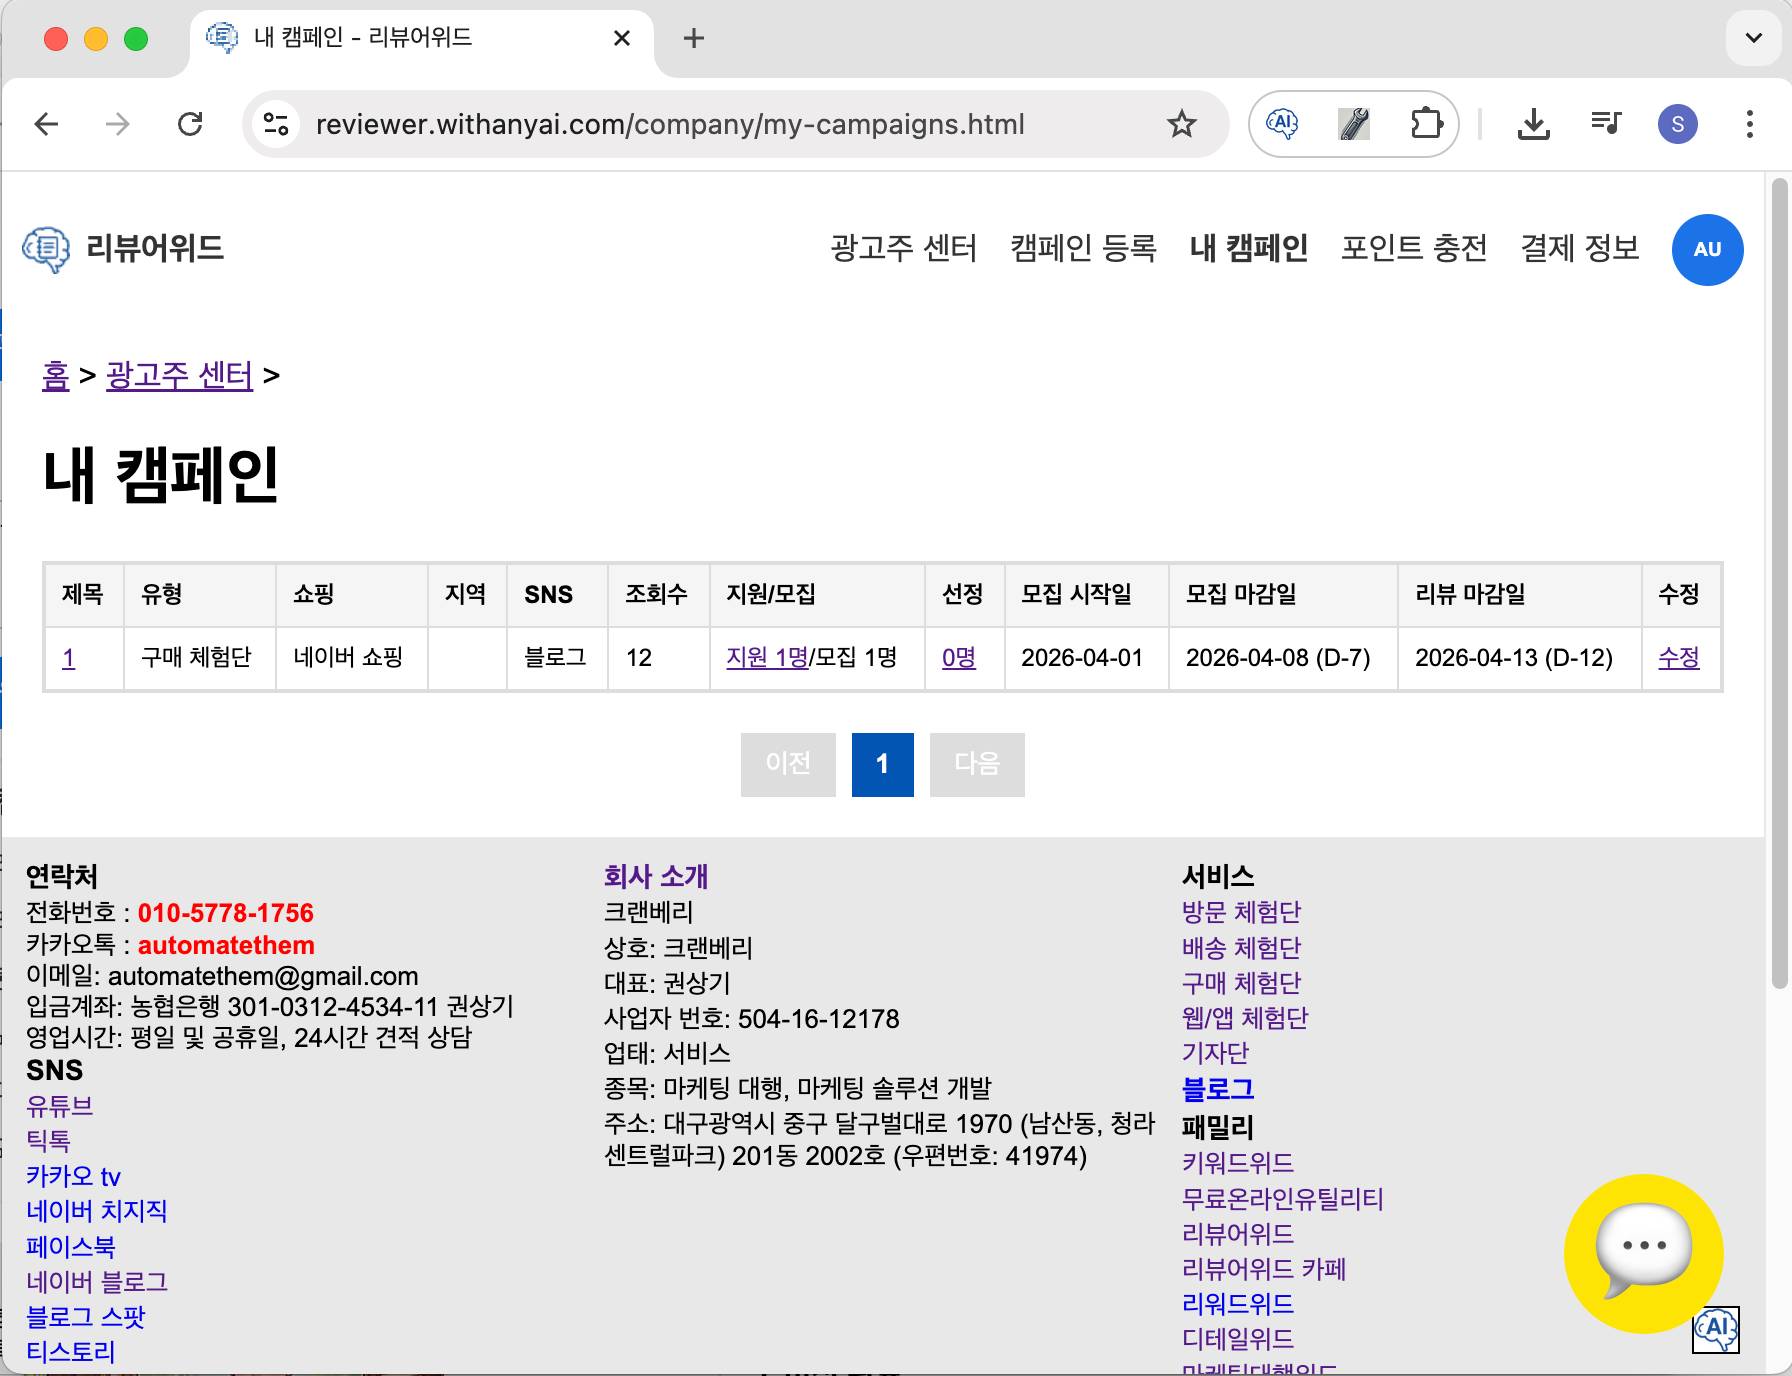Open browser Downloads icon

point(1533,124)
